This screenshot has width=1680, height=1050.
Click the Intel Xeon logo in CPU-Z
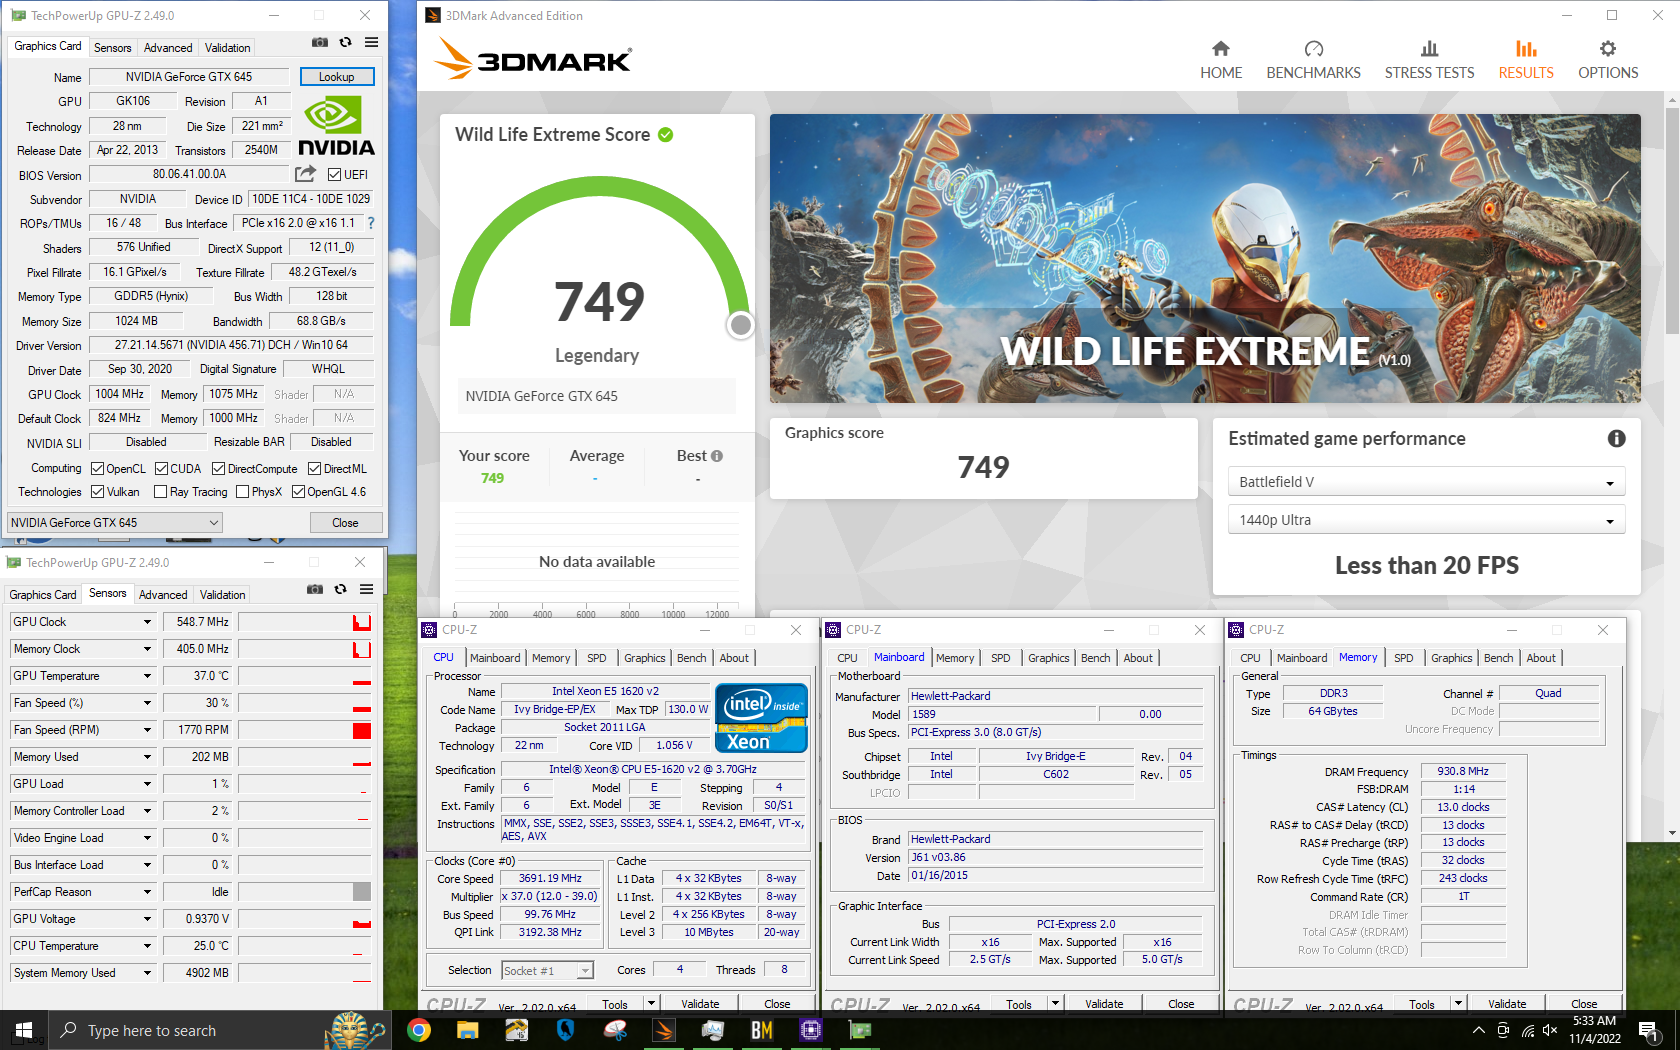click(761, 718)
